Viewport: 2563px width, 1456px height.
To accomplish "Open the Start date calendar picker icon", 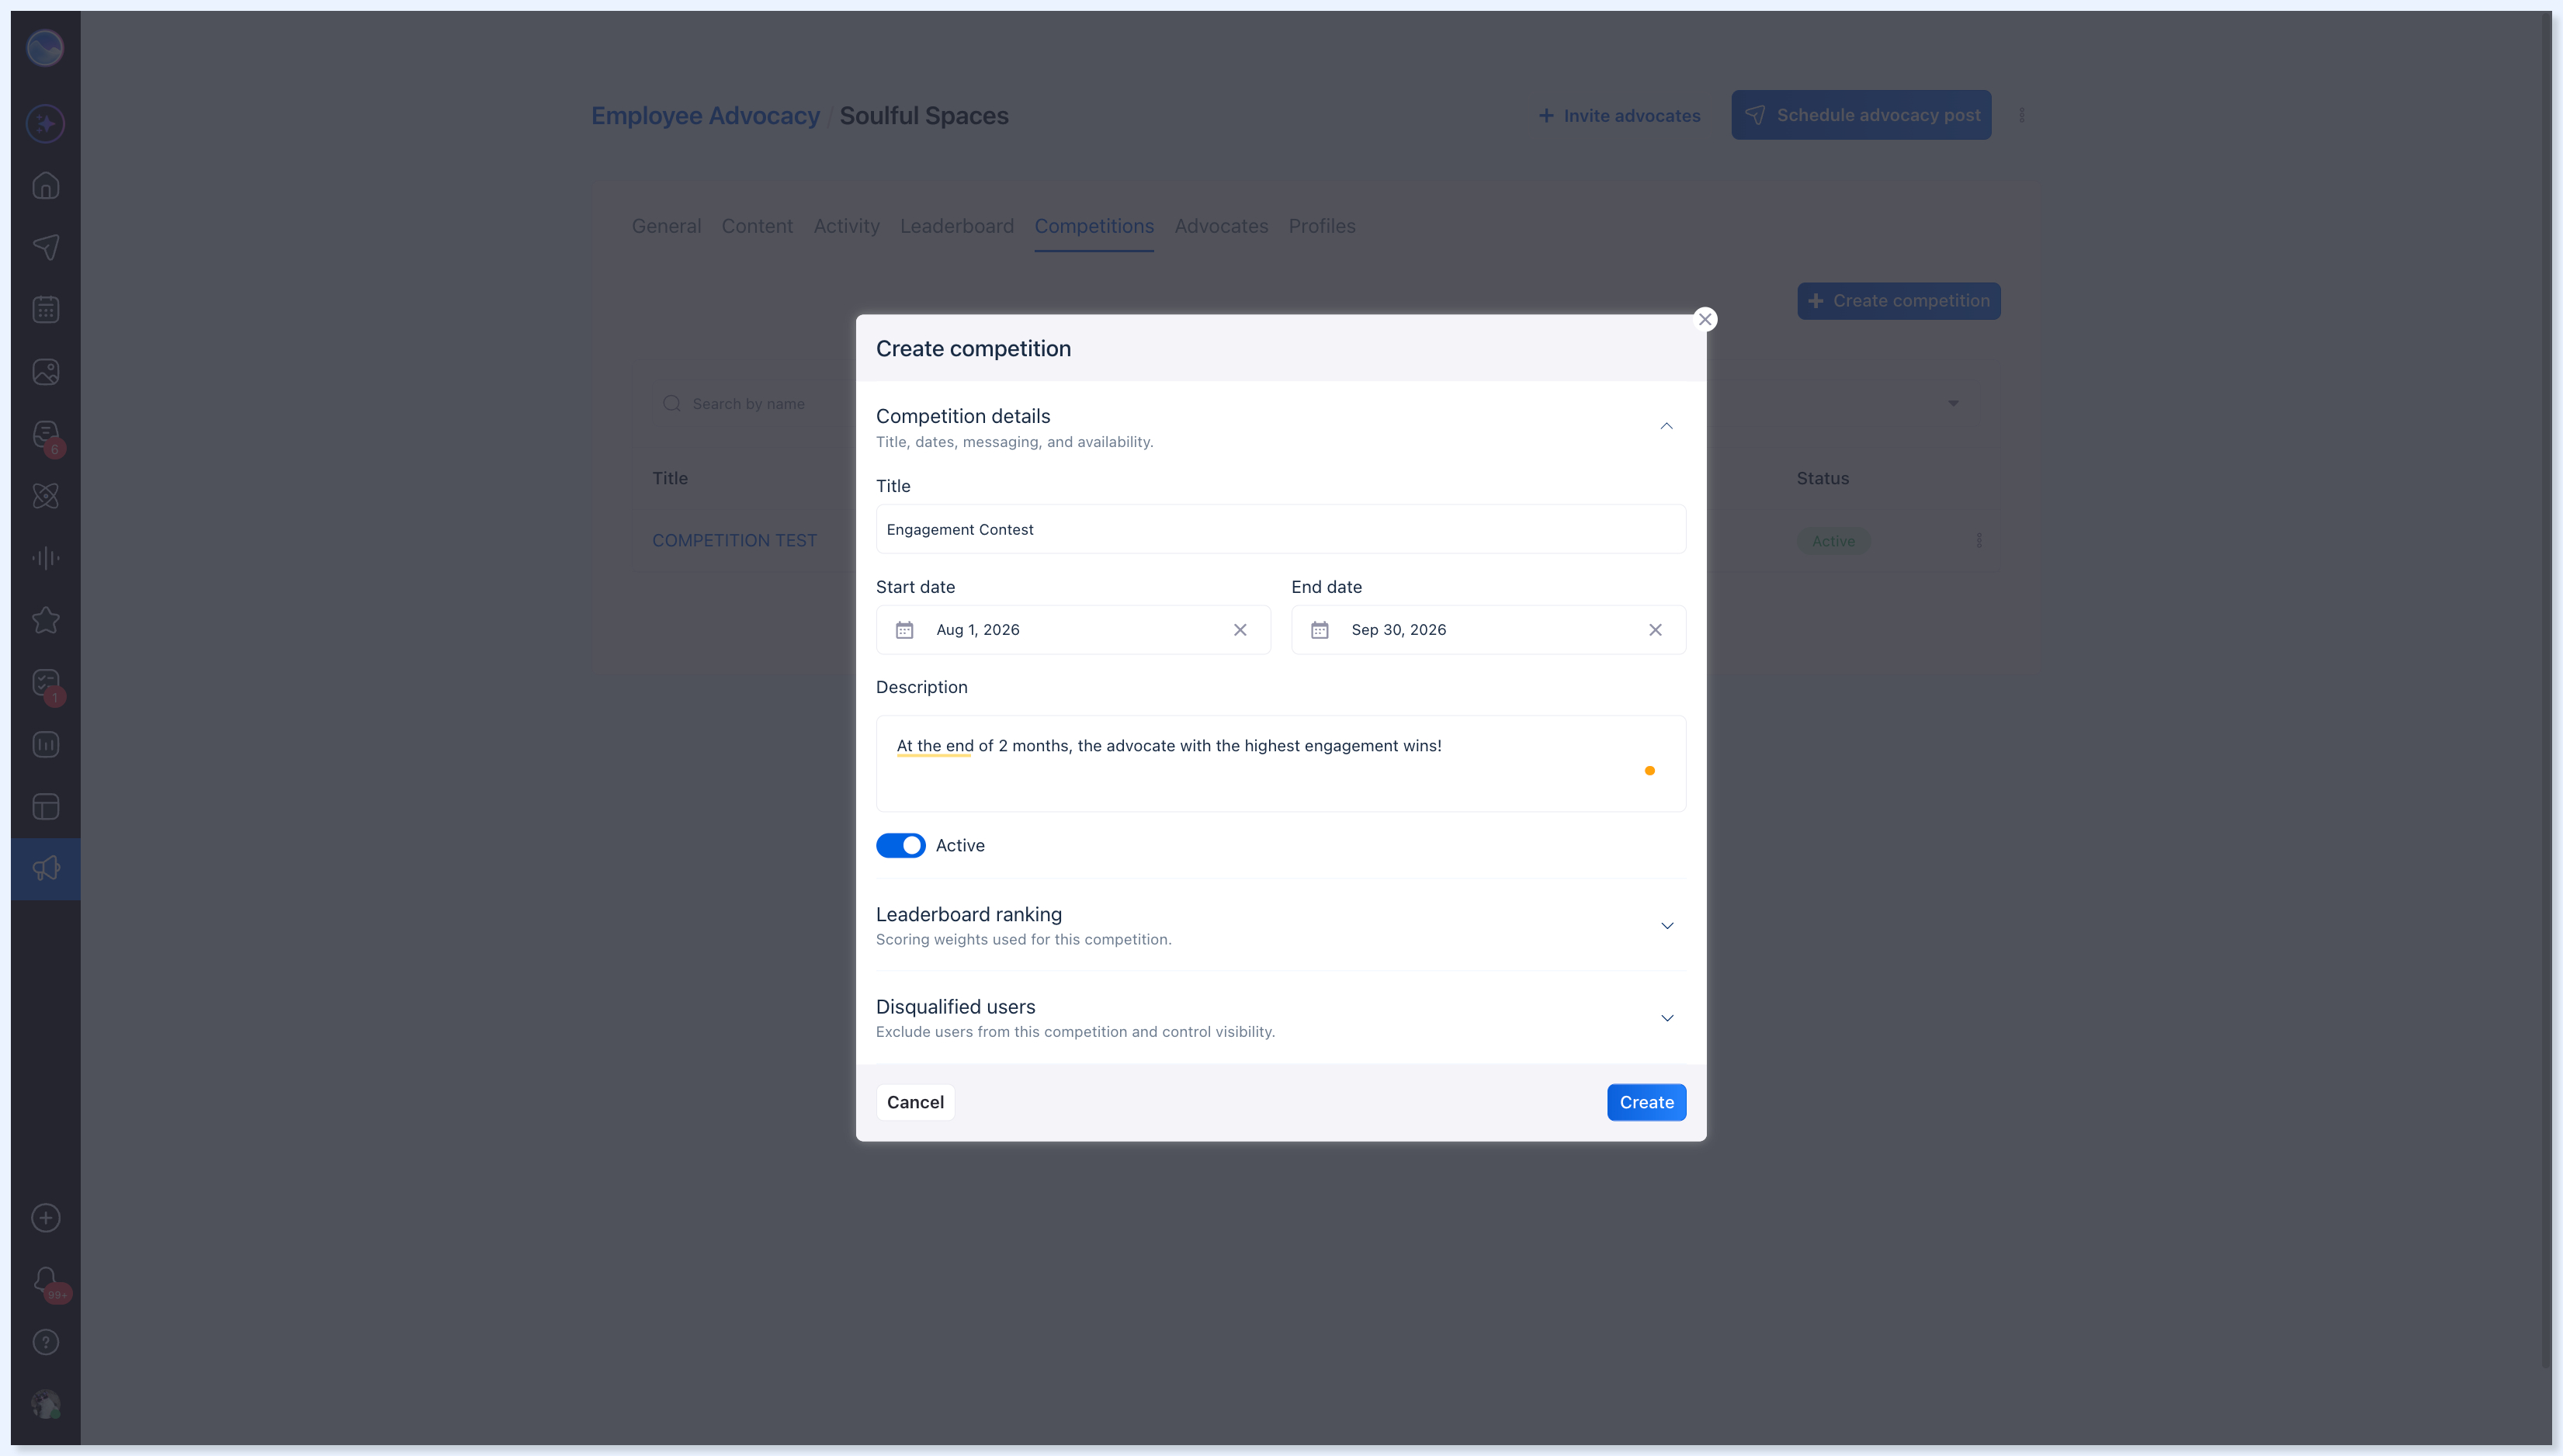I will (x=904, y=630).
